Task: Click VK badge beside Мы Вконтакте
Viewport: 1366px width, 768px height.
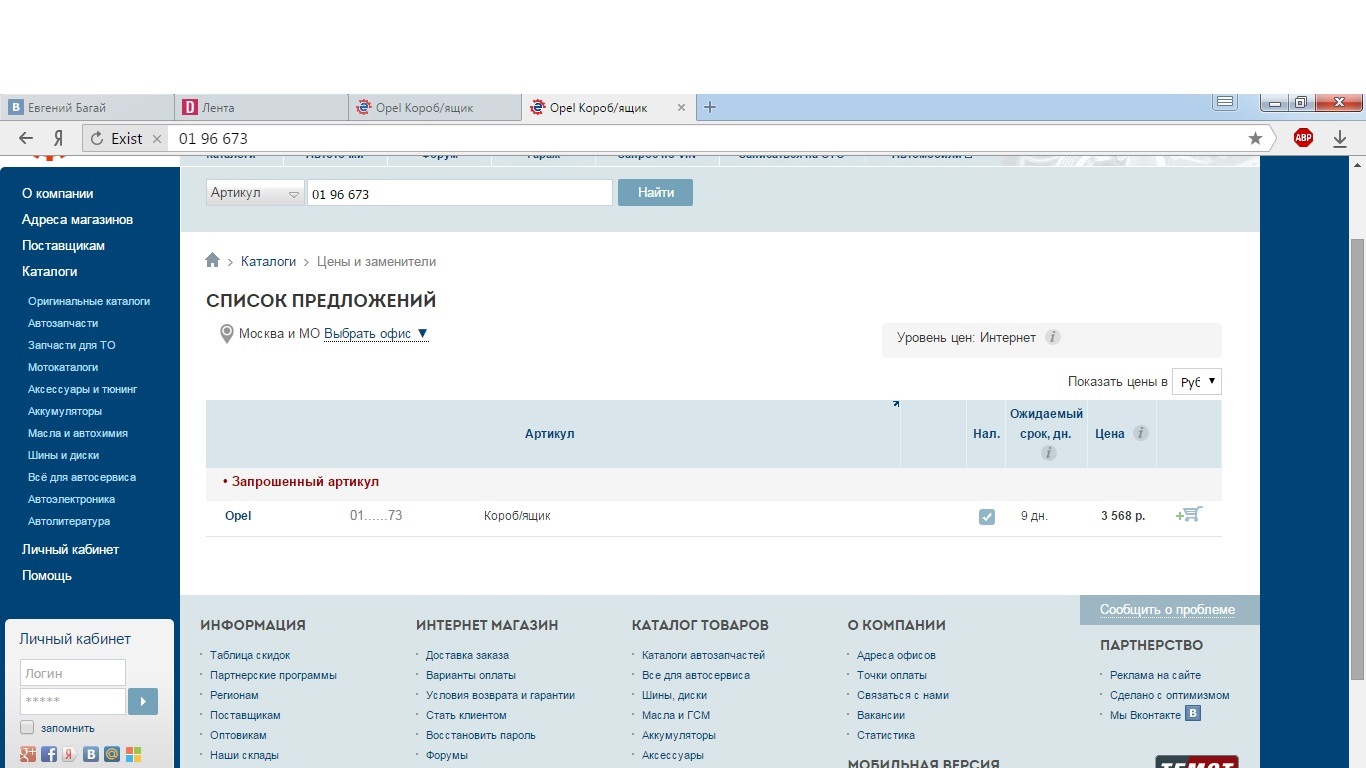Action: click(1192, 713)
